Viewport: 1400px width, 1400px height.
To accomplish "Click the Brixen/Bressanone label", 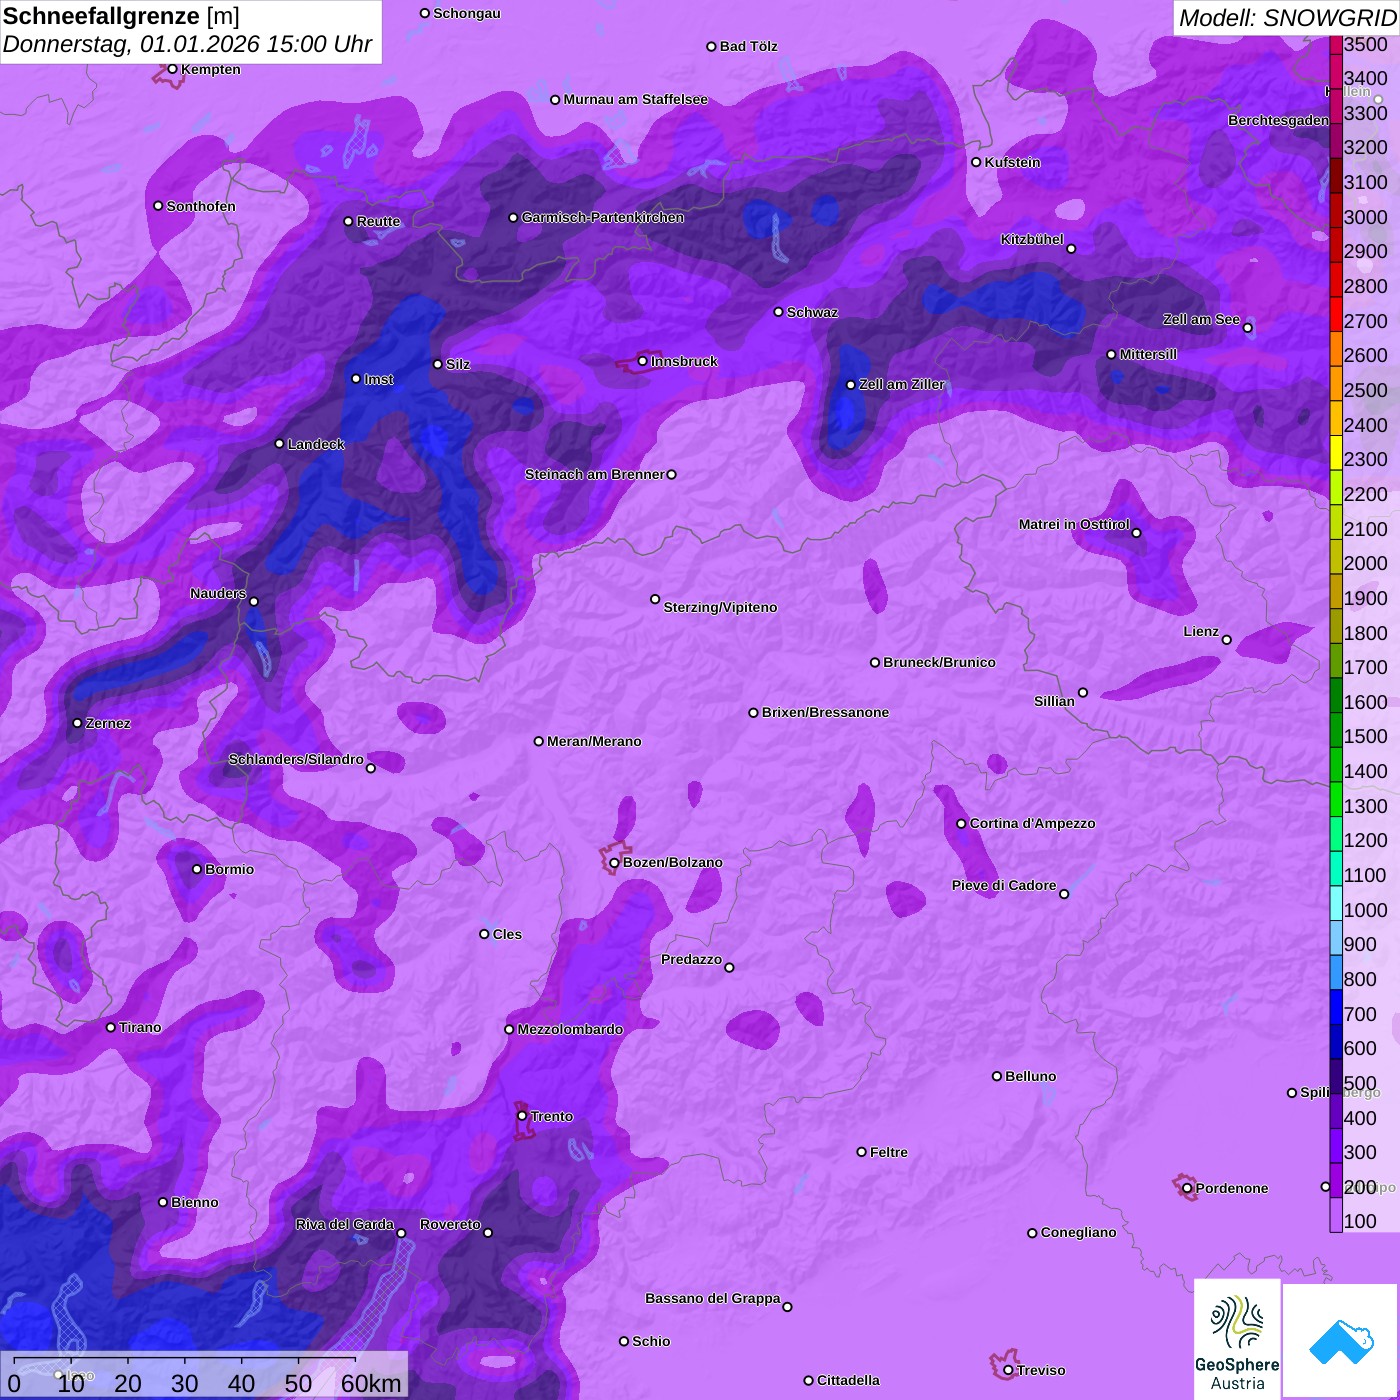I will point(826,712).
